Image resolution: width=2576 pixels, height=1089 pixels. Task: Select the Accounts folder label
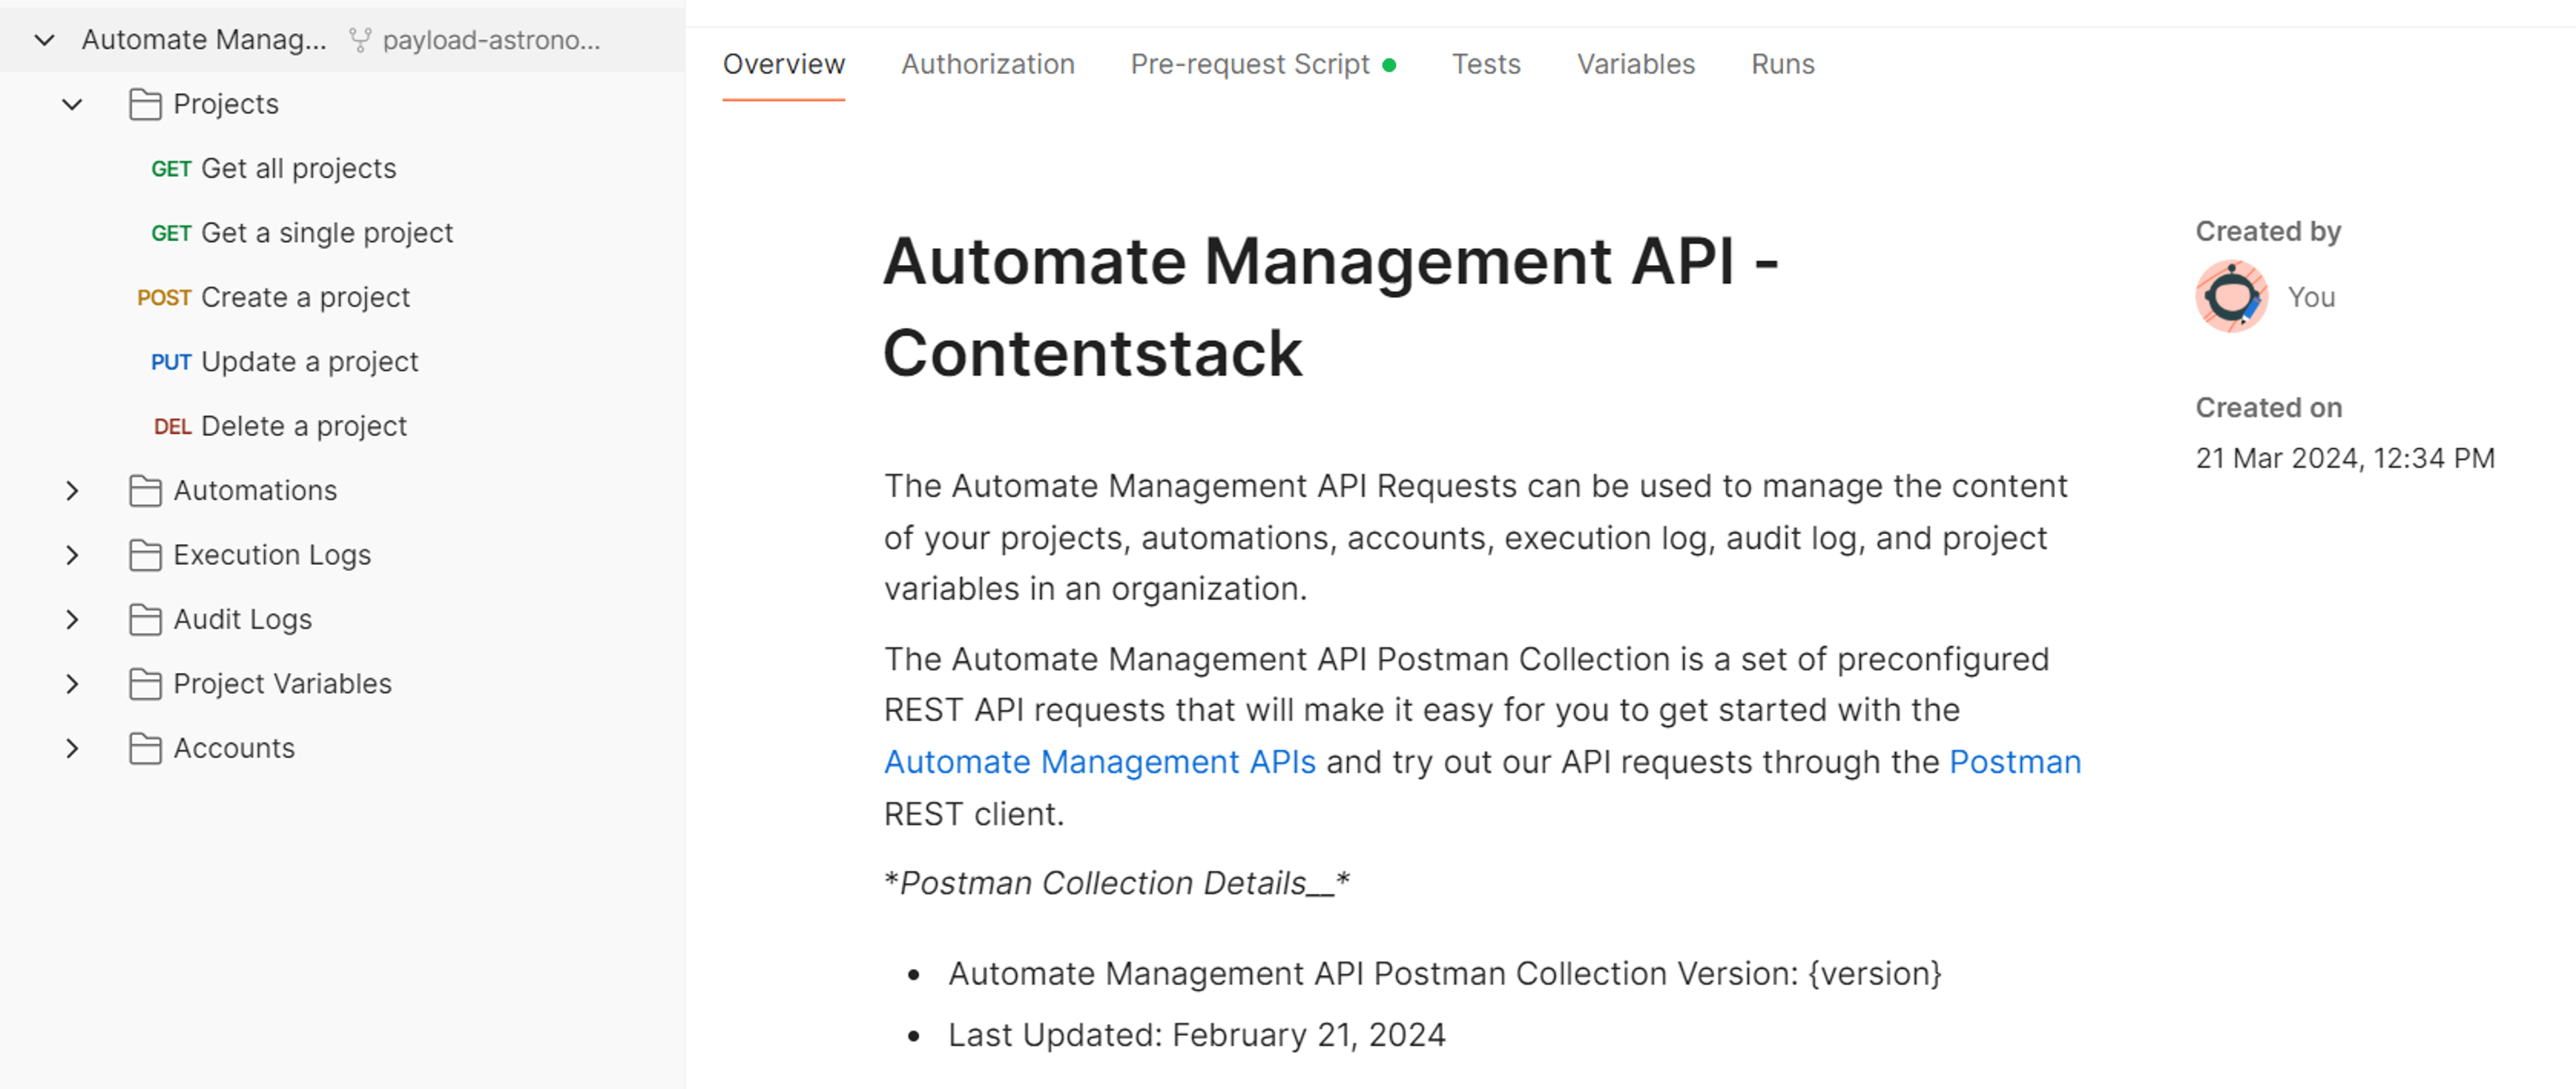coord(234,749)
